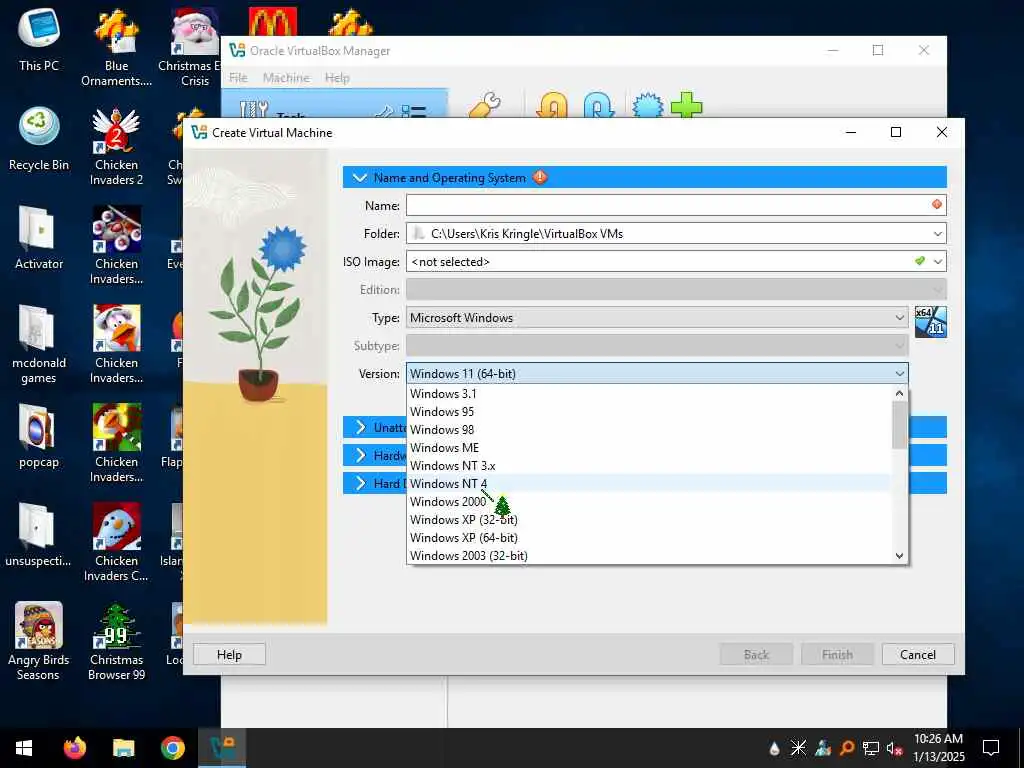
Task: Open Google Chrome from the taskbar
Action: tap(172, 748)
